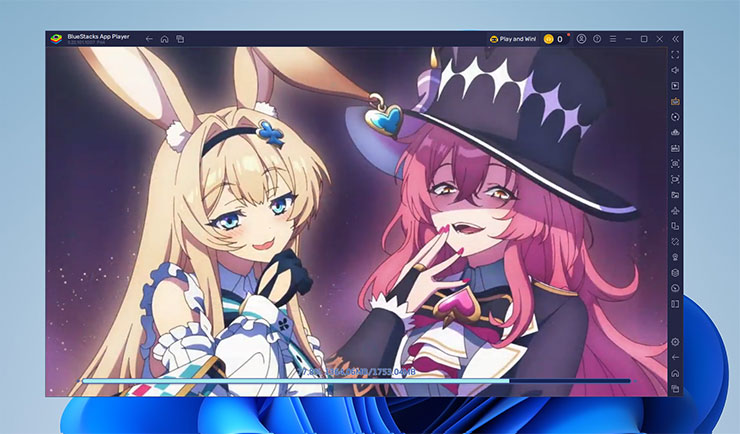
Task: Open recent apps from title bar
Action: tap(180, 39)
